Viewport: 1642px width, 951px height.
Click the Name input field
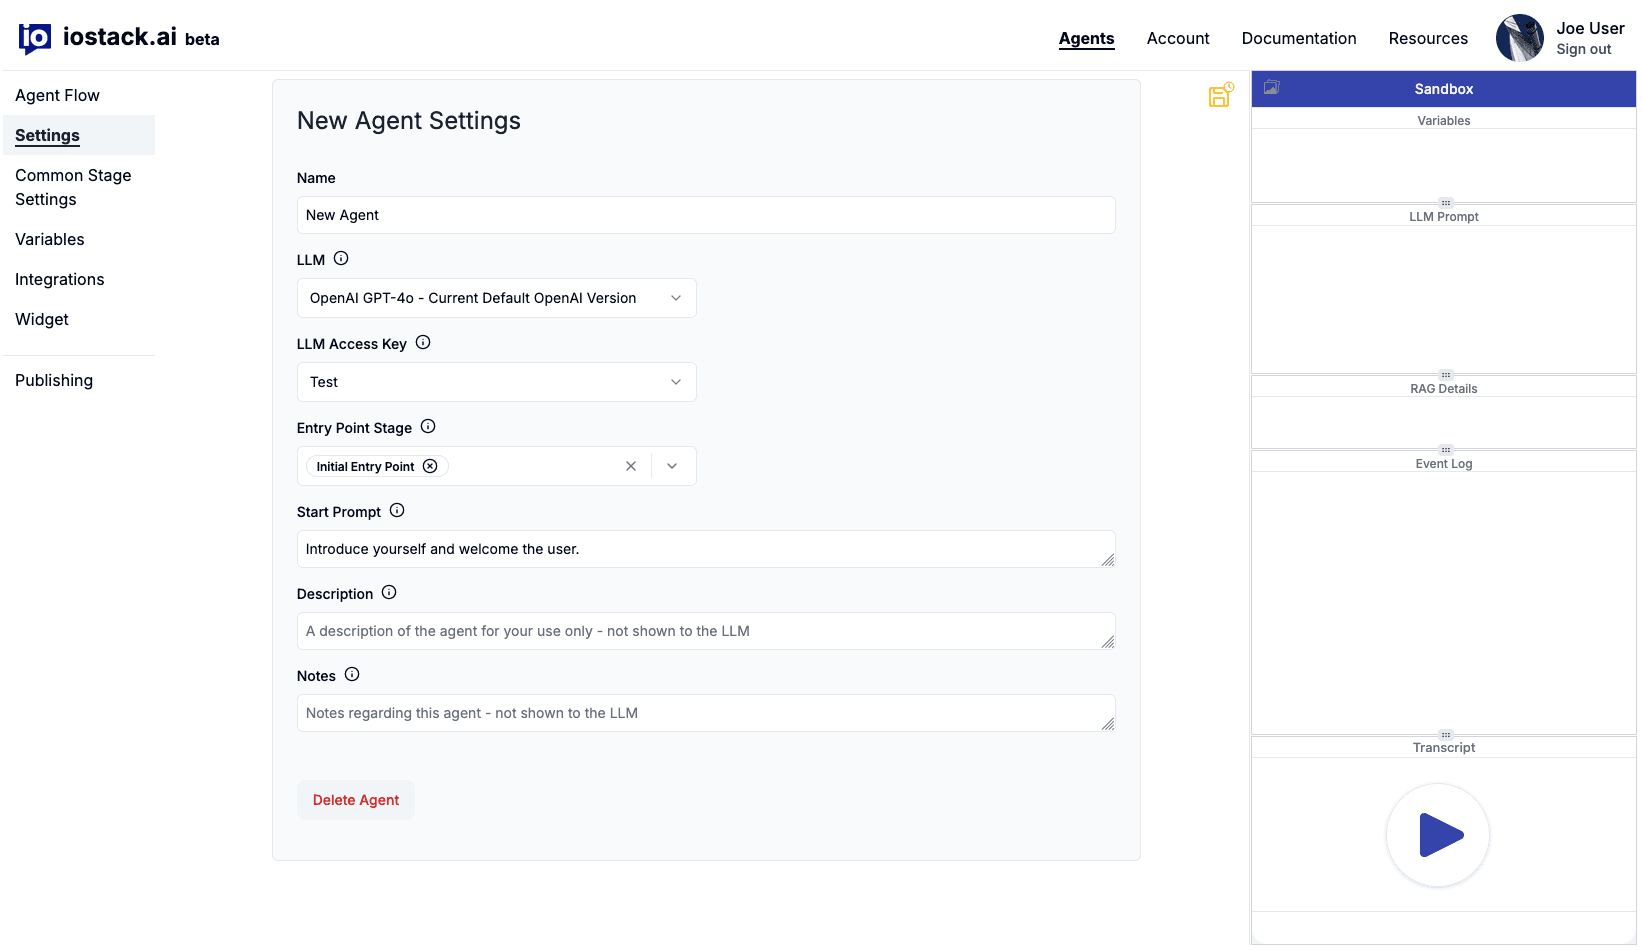[x=706, y=215]
